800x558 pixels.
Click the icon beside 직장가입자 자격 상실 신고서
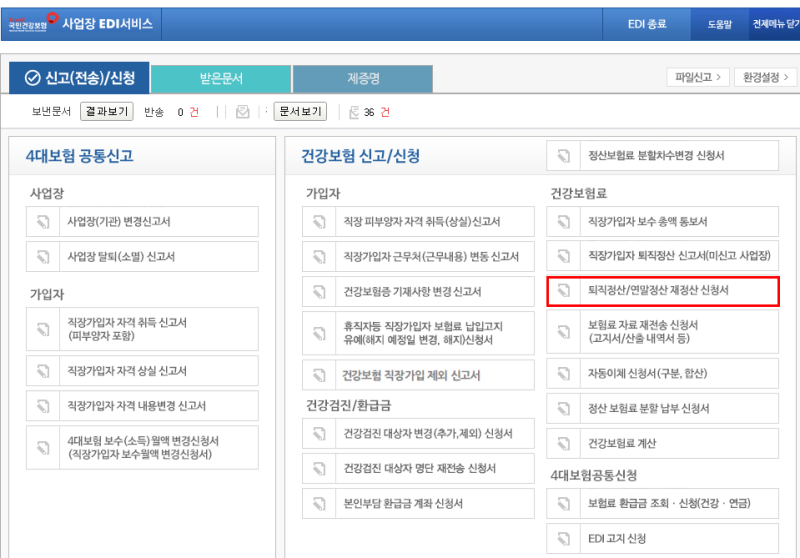click(43, 371)
